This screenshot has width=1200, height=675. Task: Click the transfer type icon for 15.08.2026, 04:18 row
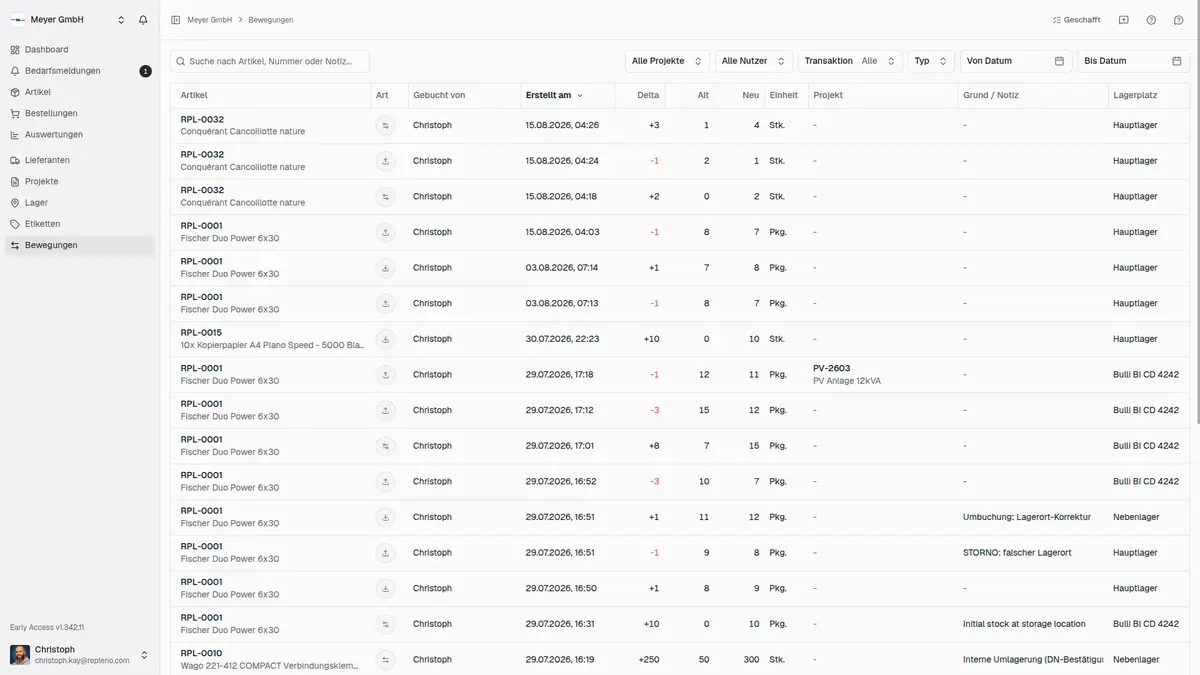386,196
